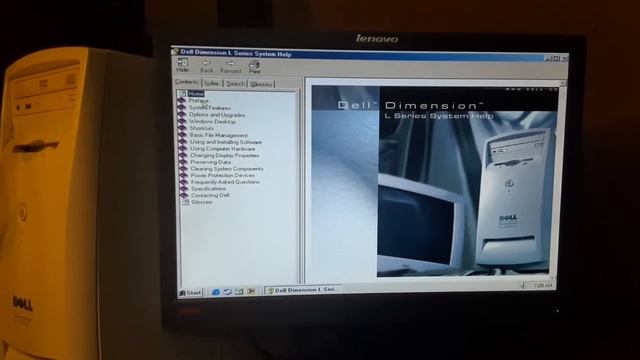Click the fourth quick launch icon
Image resolution: width=640 pixels, height=360 pixels.
[x=251, y=291]
